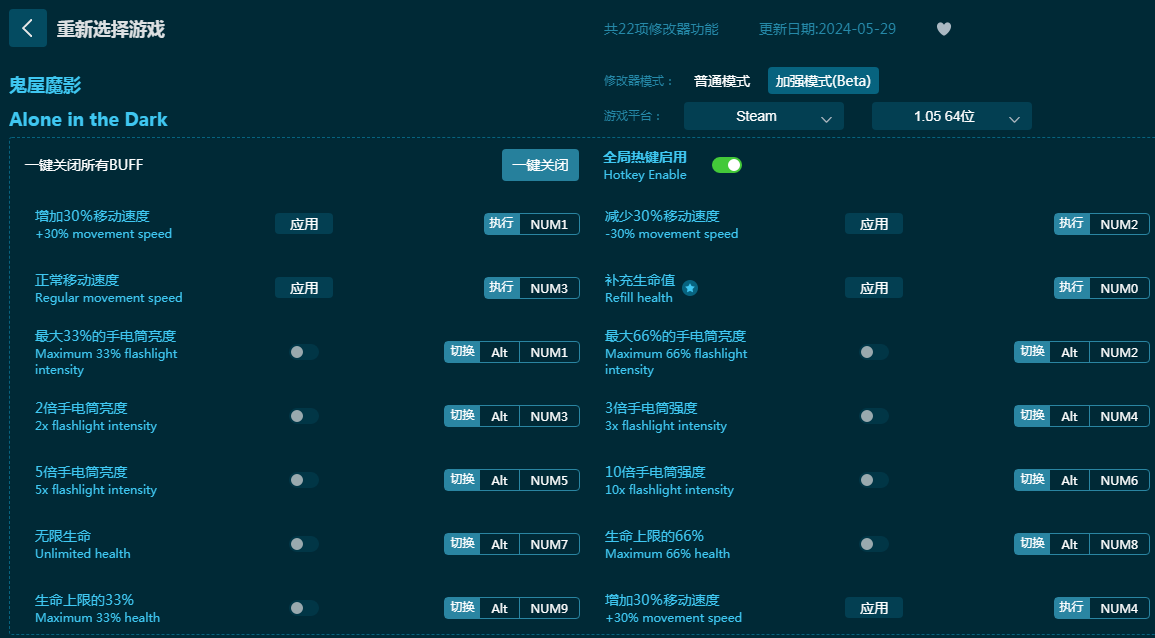Click NUM7 key for Unlimited health
The image size is (1155, 638).
pos(550,544)
